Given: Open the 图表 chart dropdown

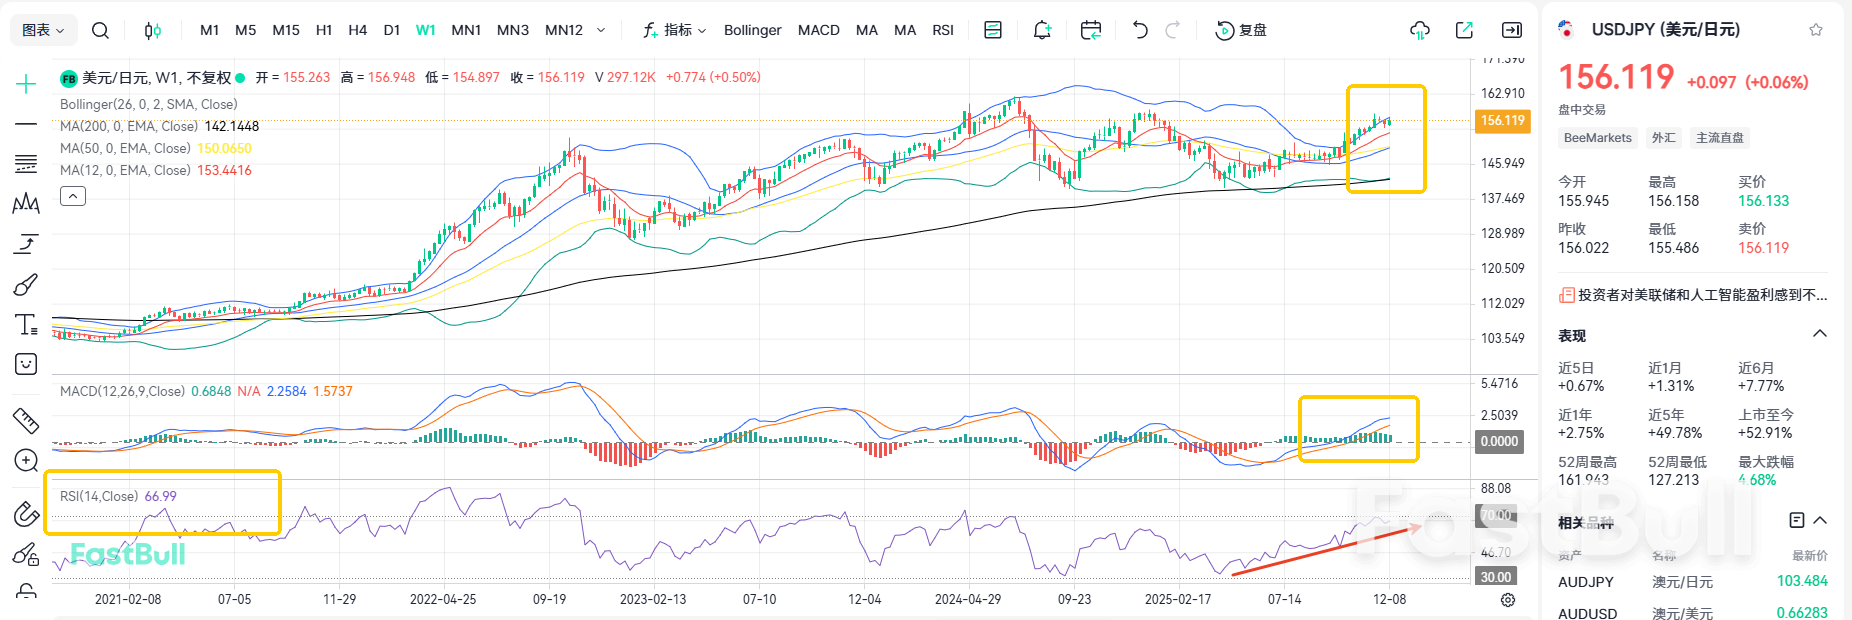Looking at the screenshot, I should coord(43,30).
